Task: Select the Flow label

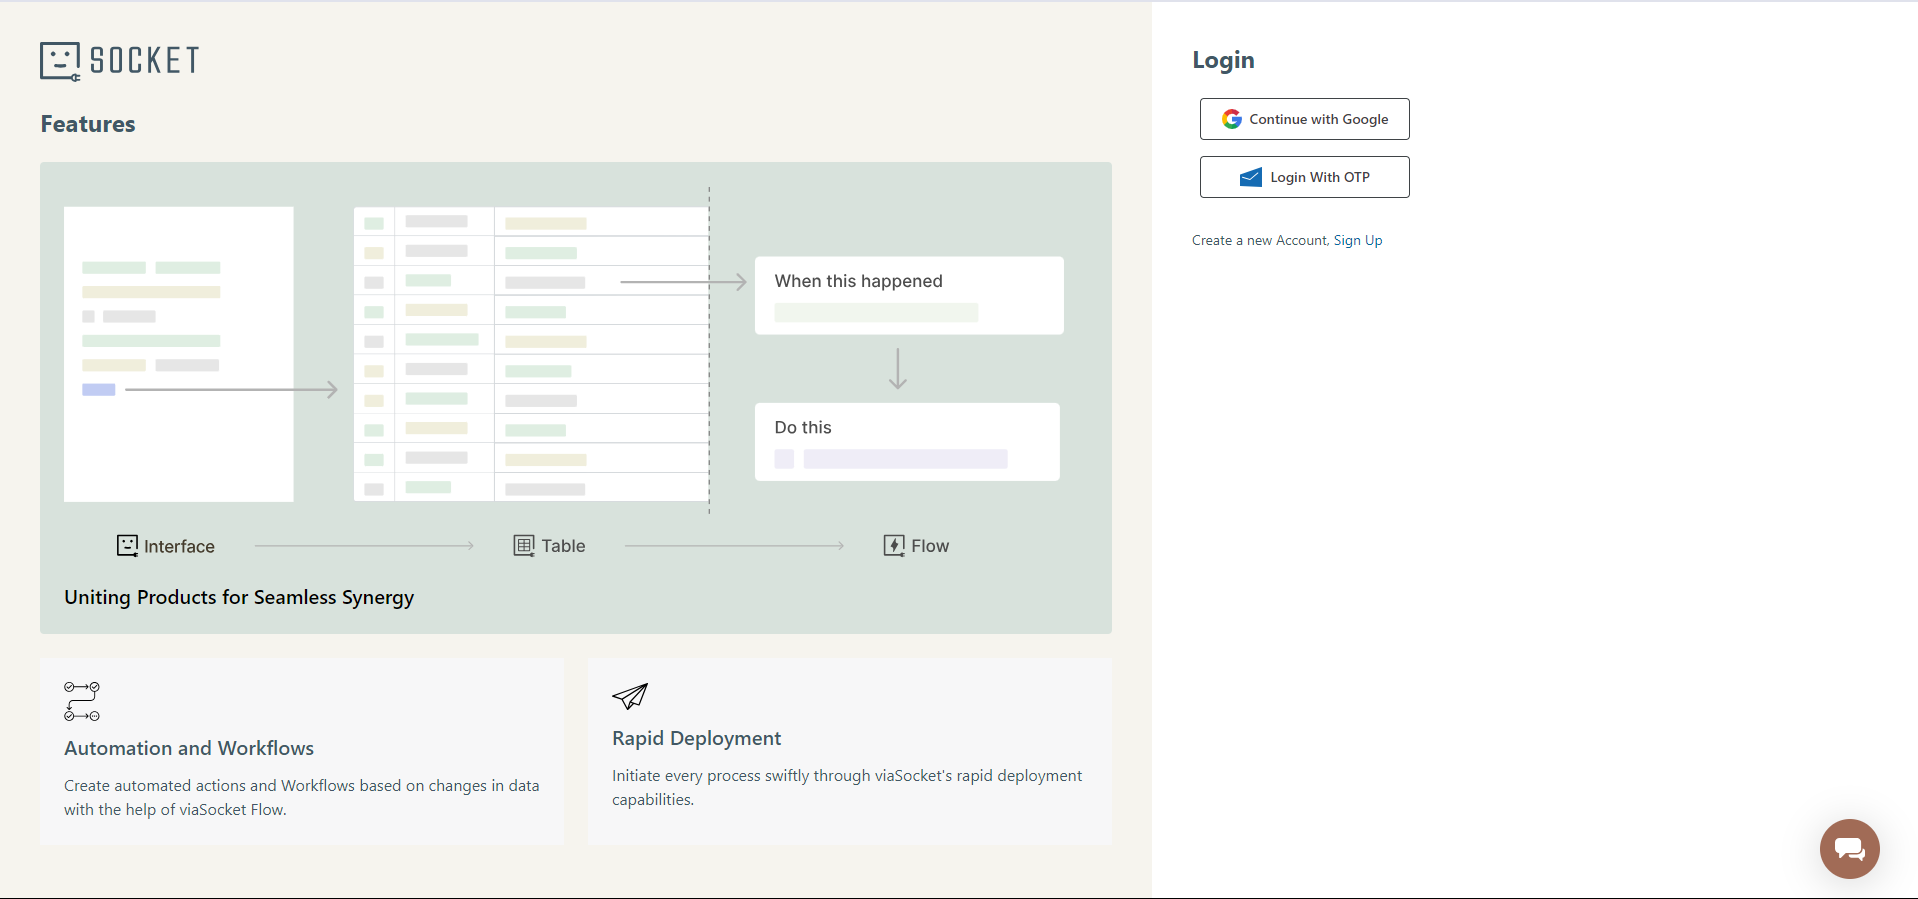Action: tap(930, 546)
